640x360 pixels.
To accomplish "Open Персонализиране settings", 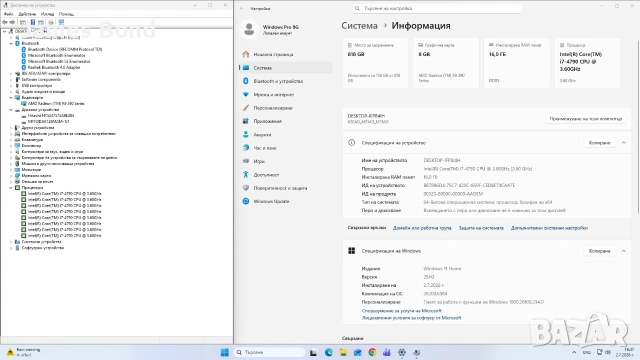I will point(286,108).
